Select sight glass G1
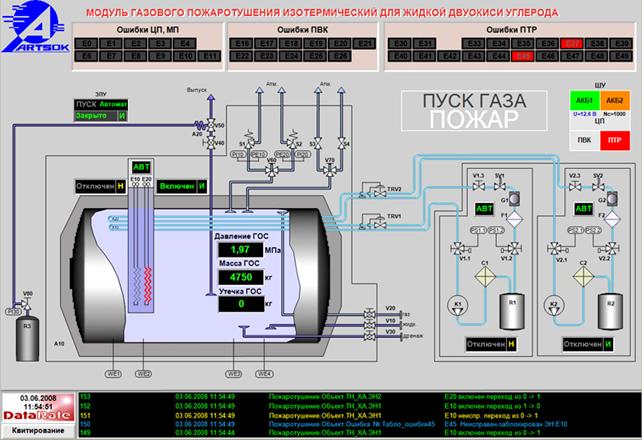Screen dimensions: 642x440 point(515,199)
